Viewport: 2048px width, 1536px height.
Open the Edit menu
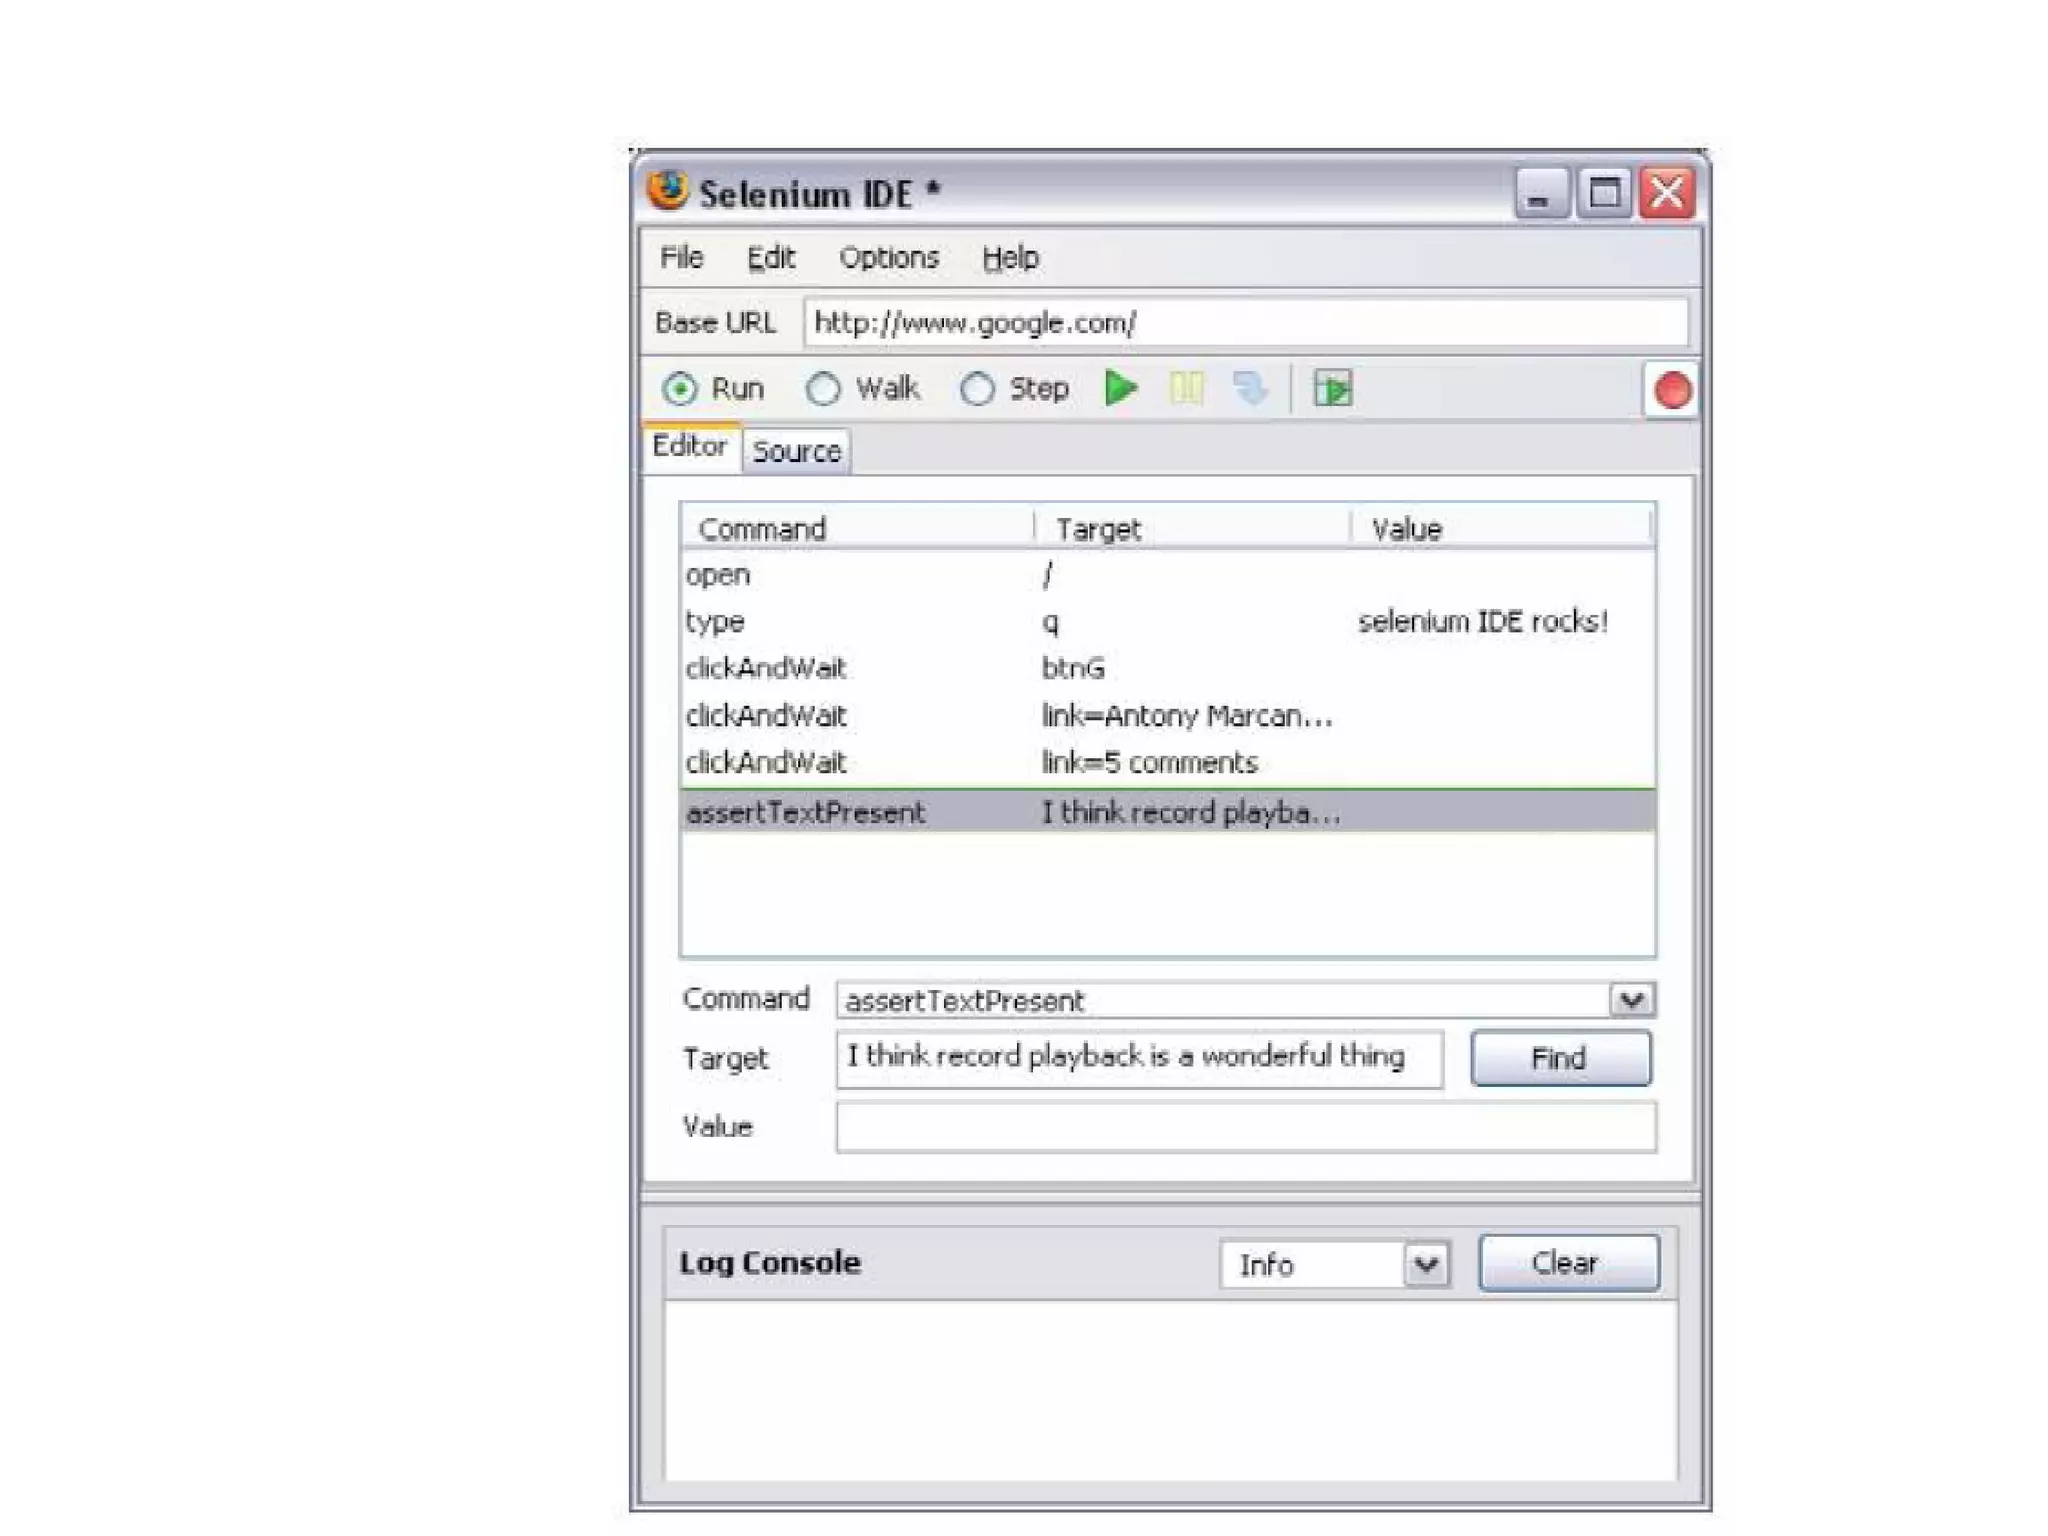pyautogui.click(x=770, y=258)
